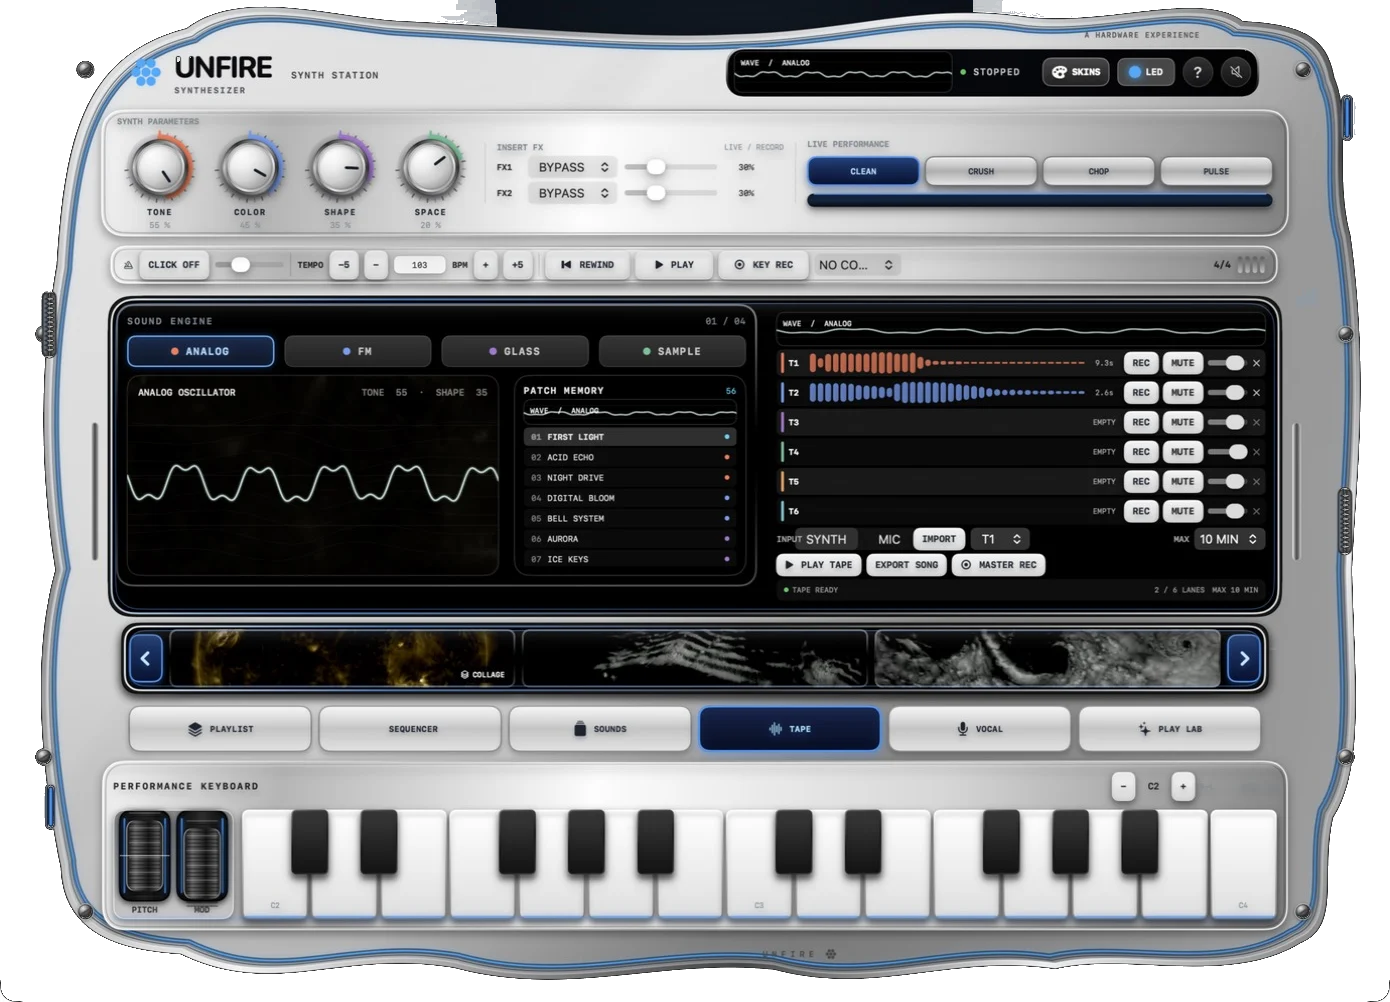Screen dimensions: 1390x1002
Task: Go to the next visual with the right arrow
Action: click(1244, 658)
